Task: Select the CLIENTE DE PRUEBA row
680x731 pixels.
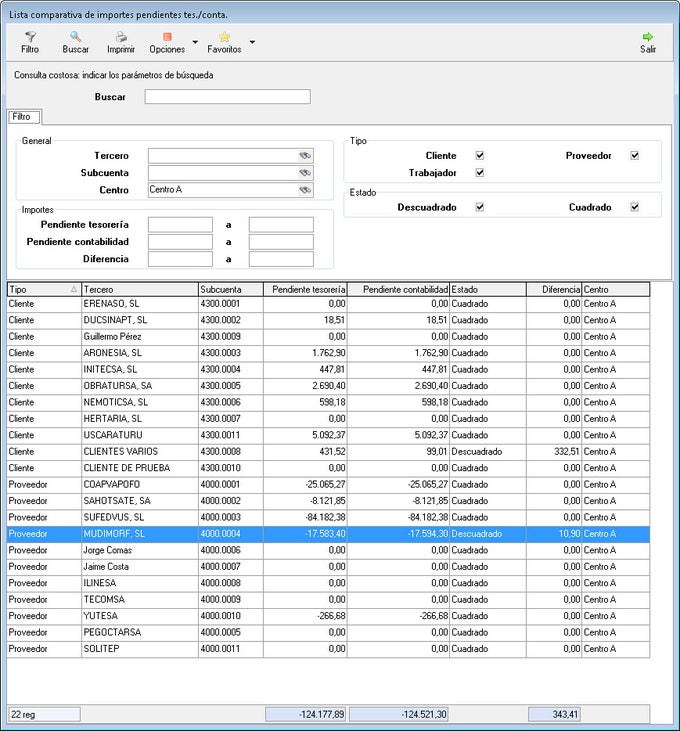Action: coord(328,468)
